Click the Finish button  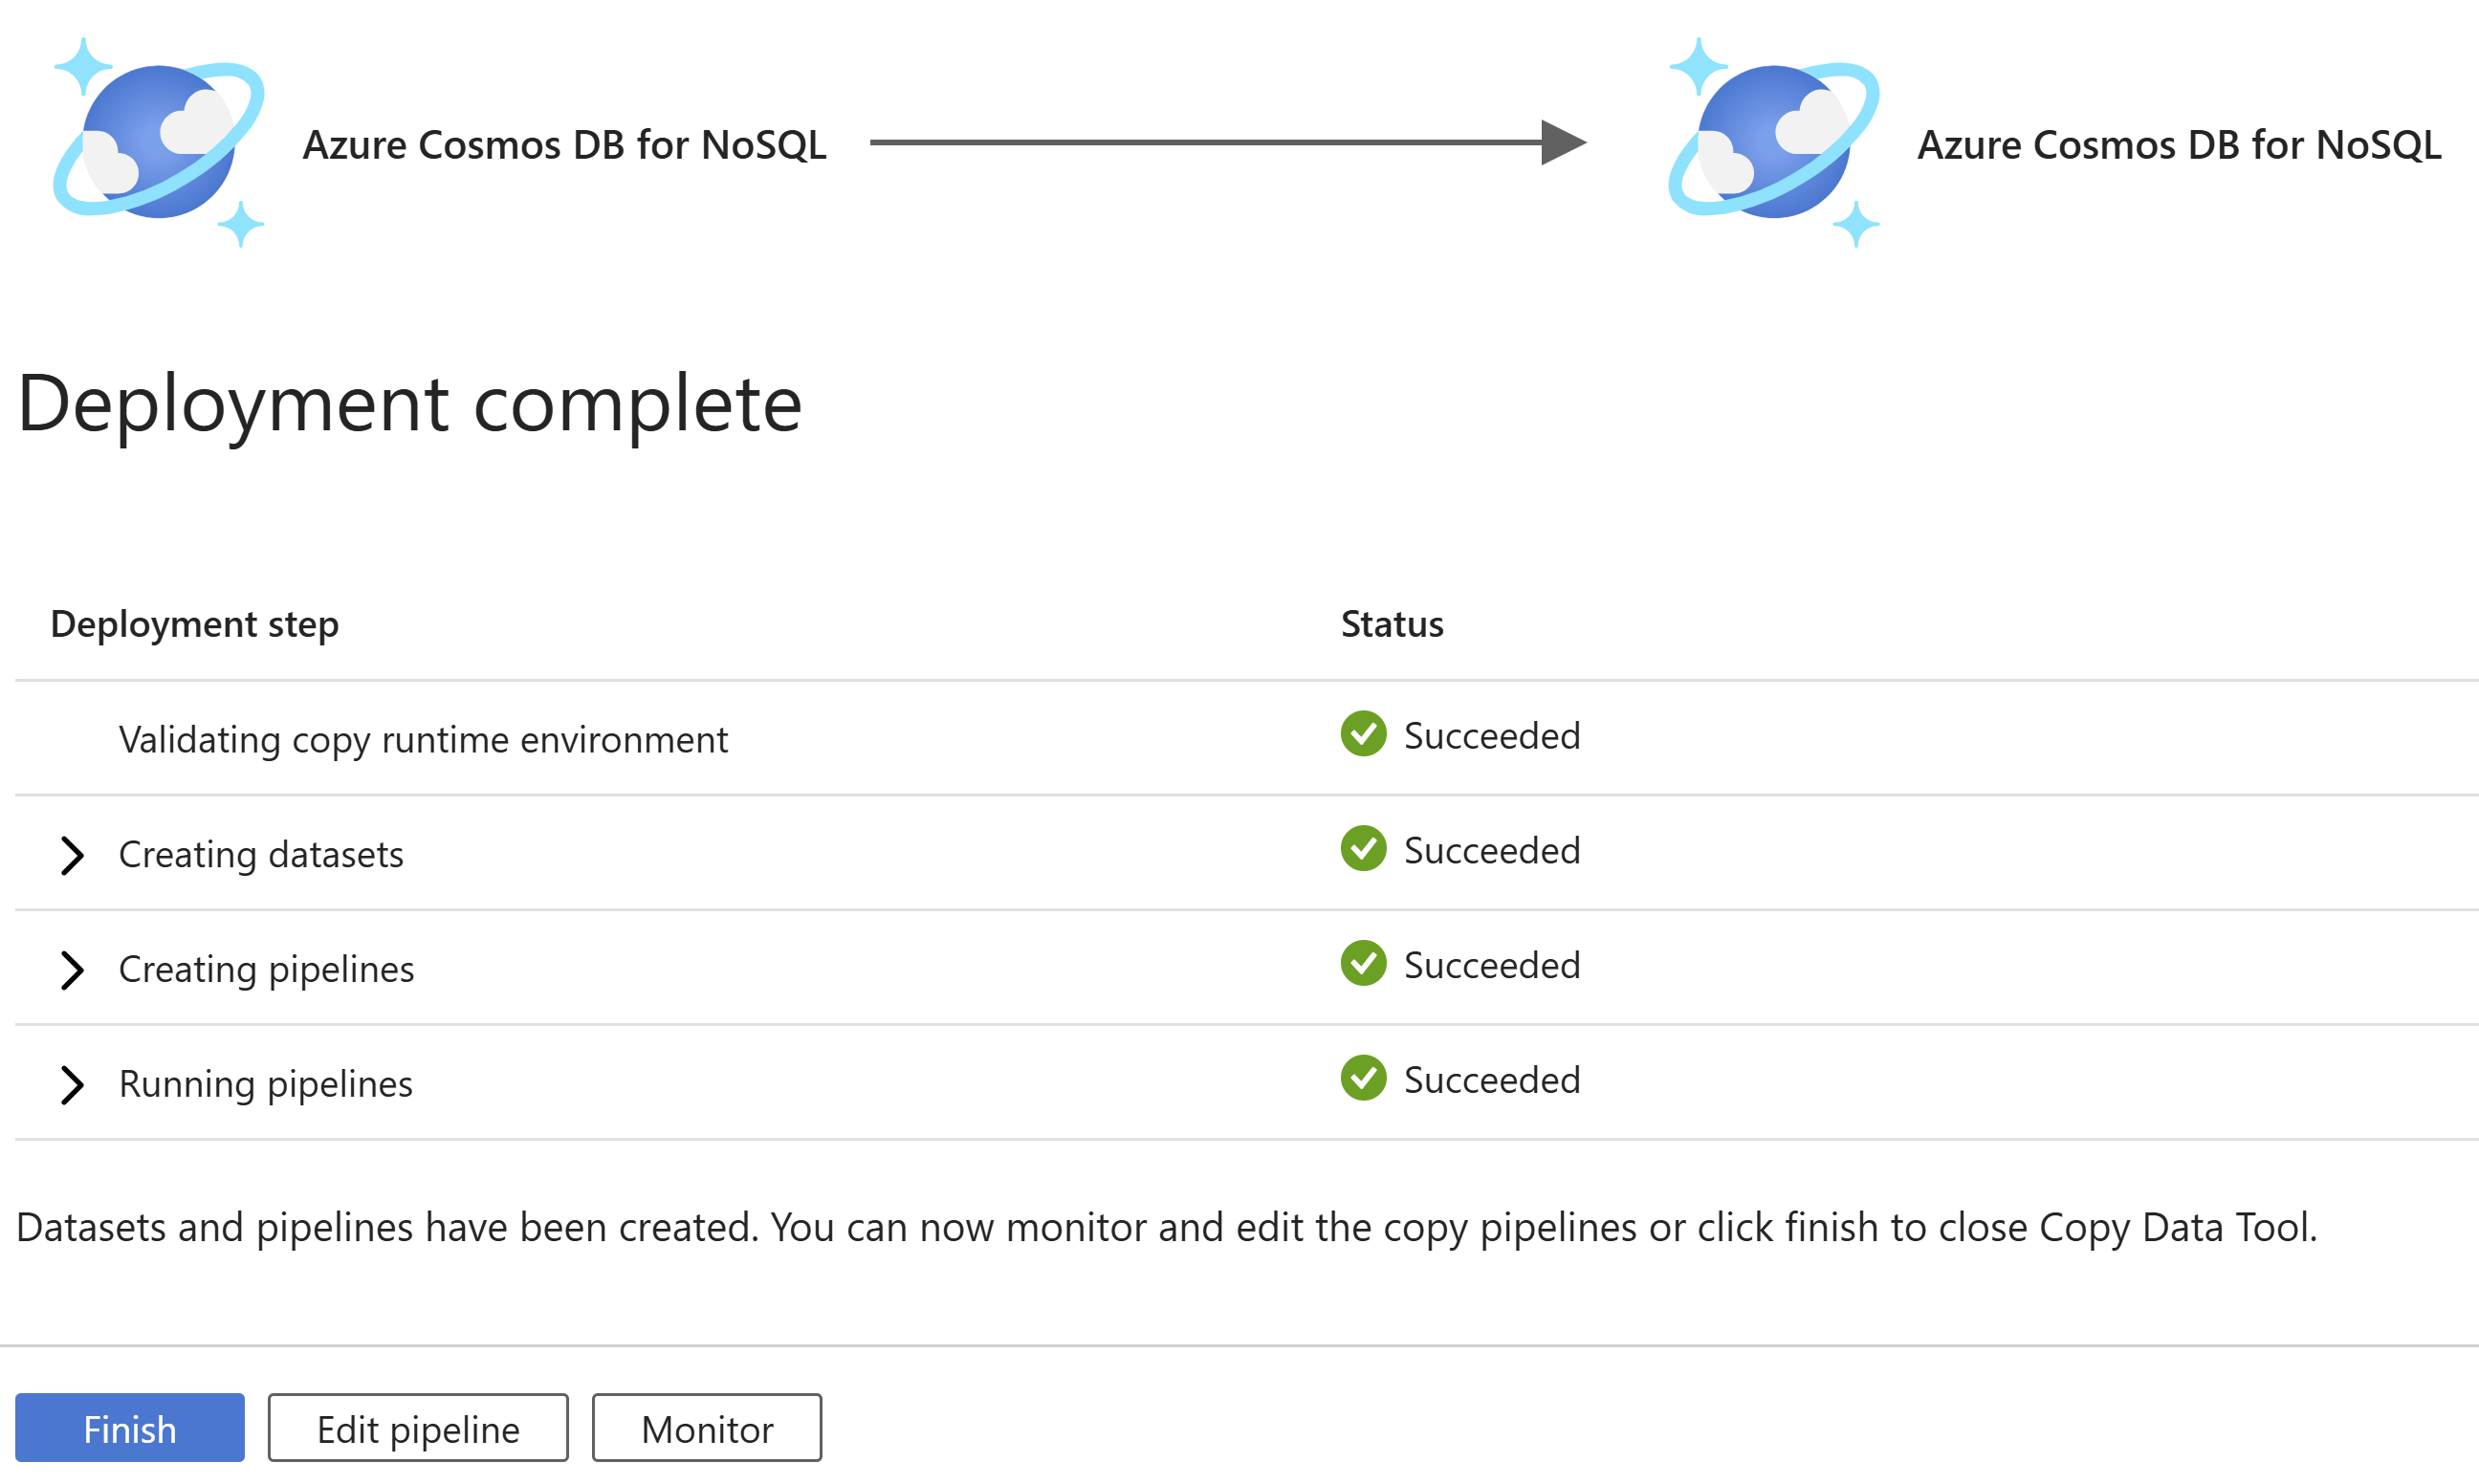point(129,1428)
